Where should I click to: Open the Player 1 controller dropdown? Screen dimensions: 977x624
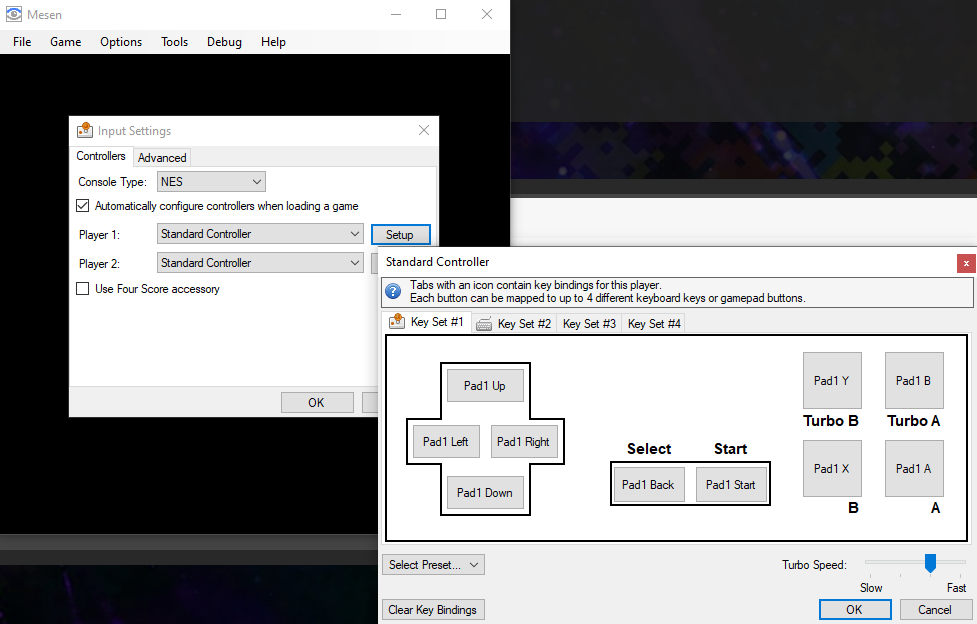pyautogui.click(x=260, y=234)
